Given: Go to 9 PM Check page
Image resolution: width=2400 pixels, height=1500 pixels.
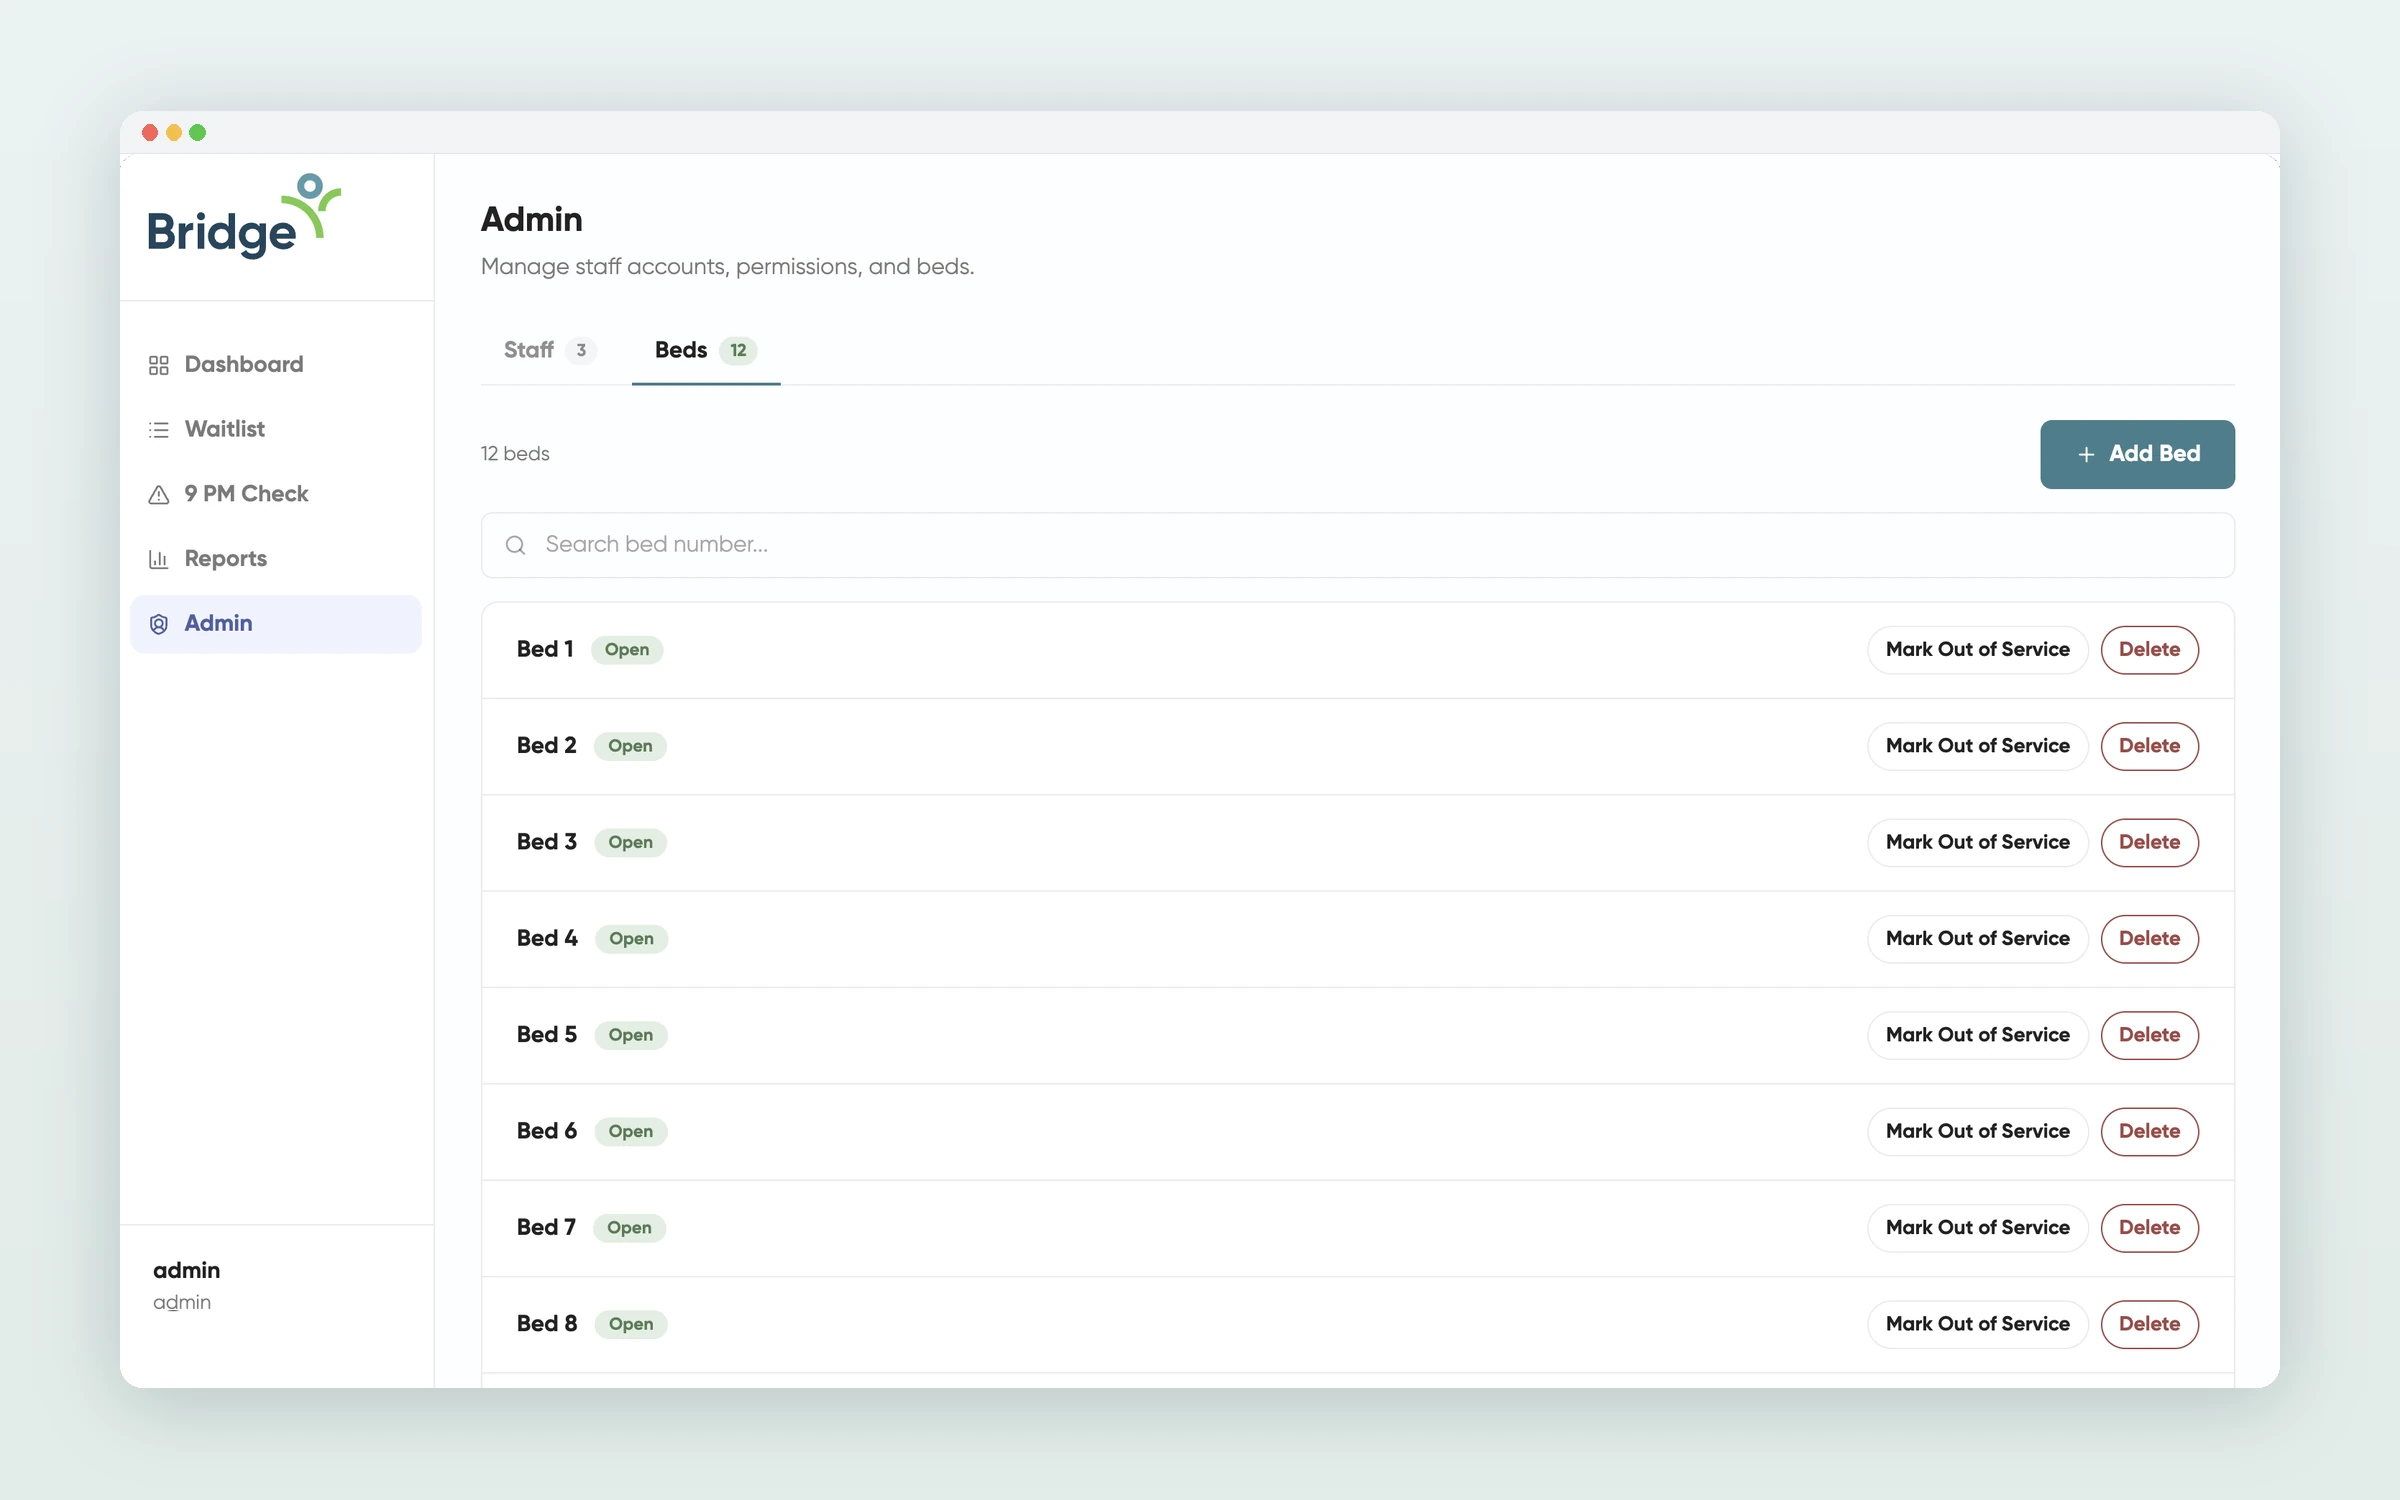Looking at the screenshot, I should (276, 495).
